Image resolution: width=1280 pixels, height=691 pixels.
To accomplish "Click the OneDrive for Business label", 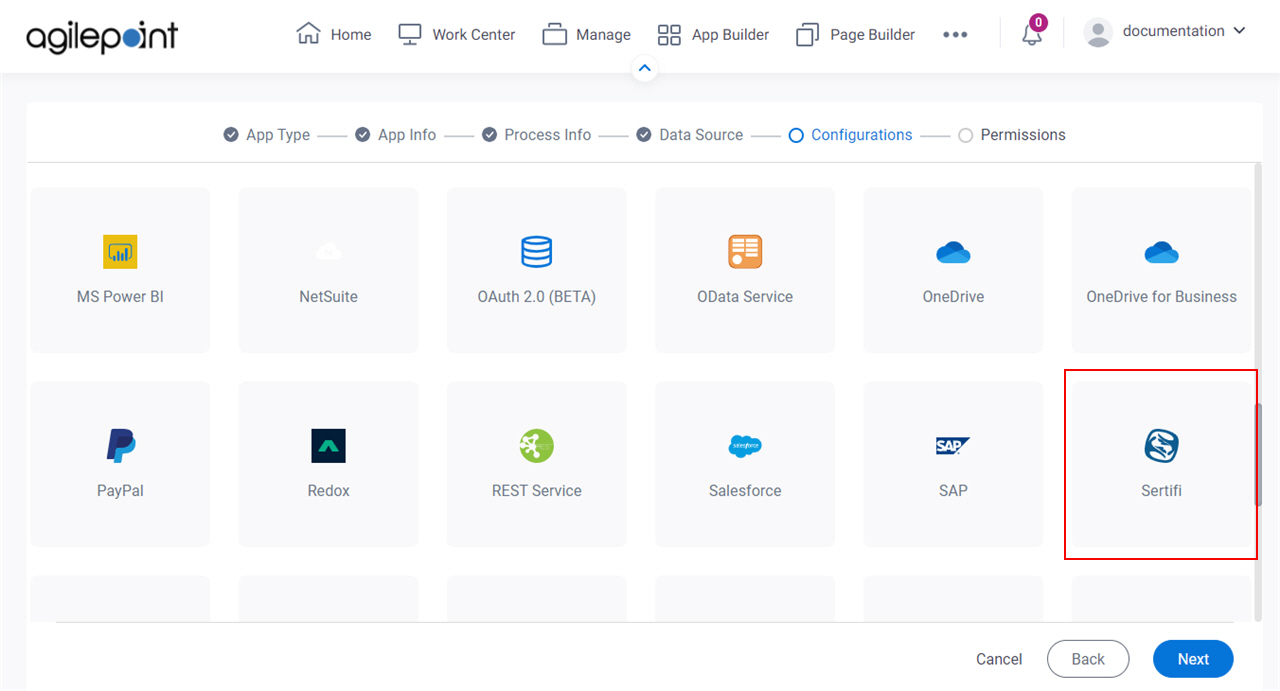I will tap(1162, 297).
